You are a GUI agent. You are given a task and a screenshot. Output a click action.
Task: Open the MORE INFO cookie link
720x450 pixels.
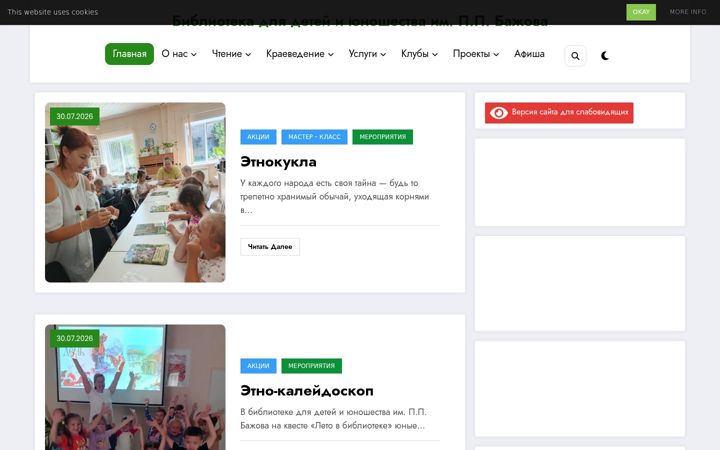coord(688,12)
